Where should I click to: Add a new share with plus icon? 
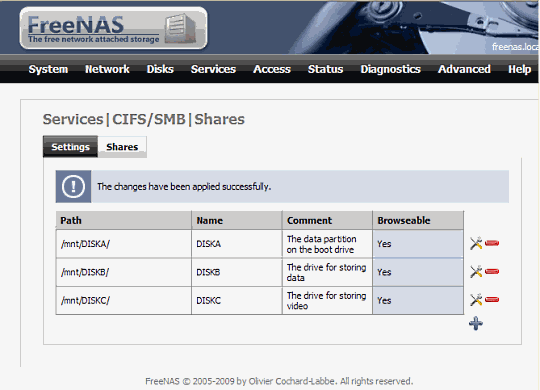pos(476,323)
